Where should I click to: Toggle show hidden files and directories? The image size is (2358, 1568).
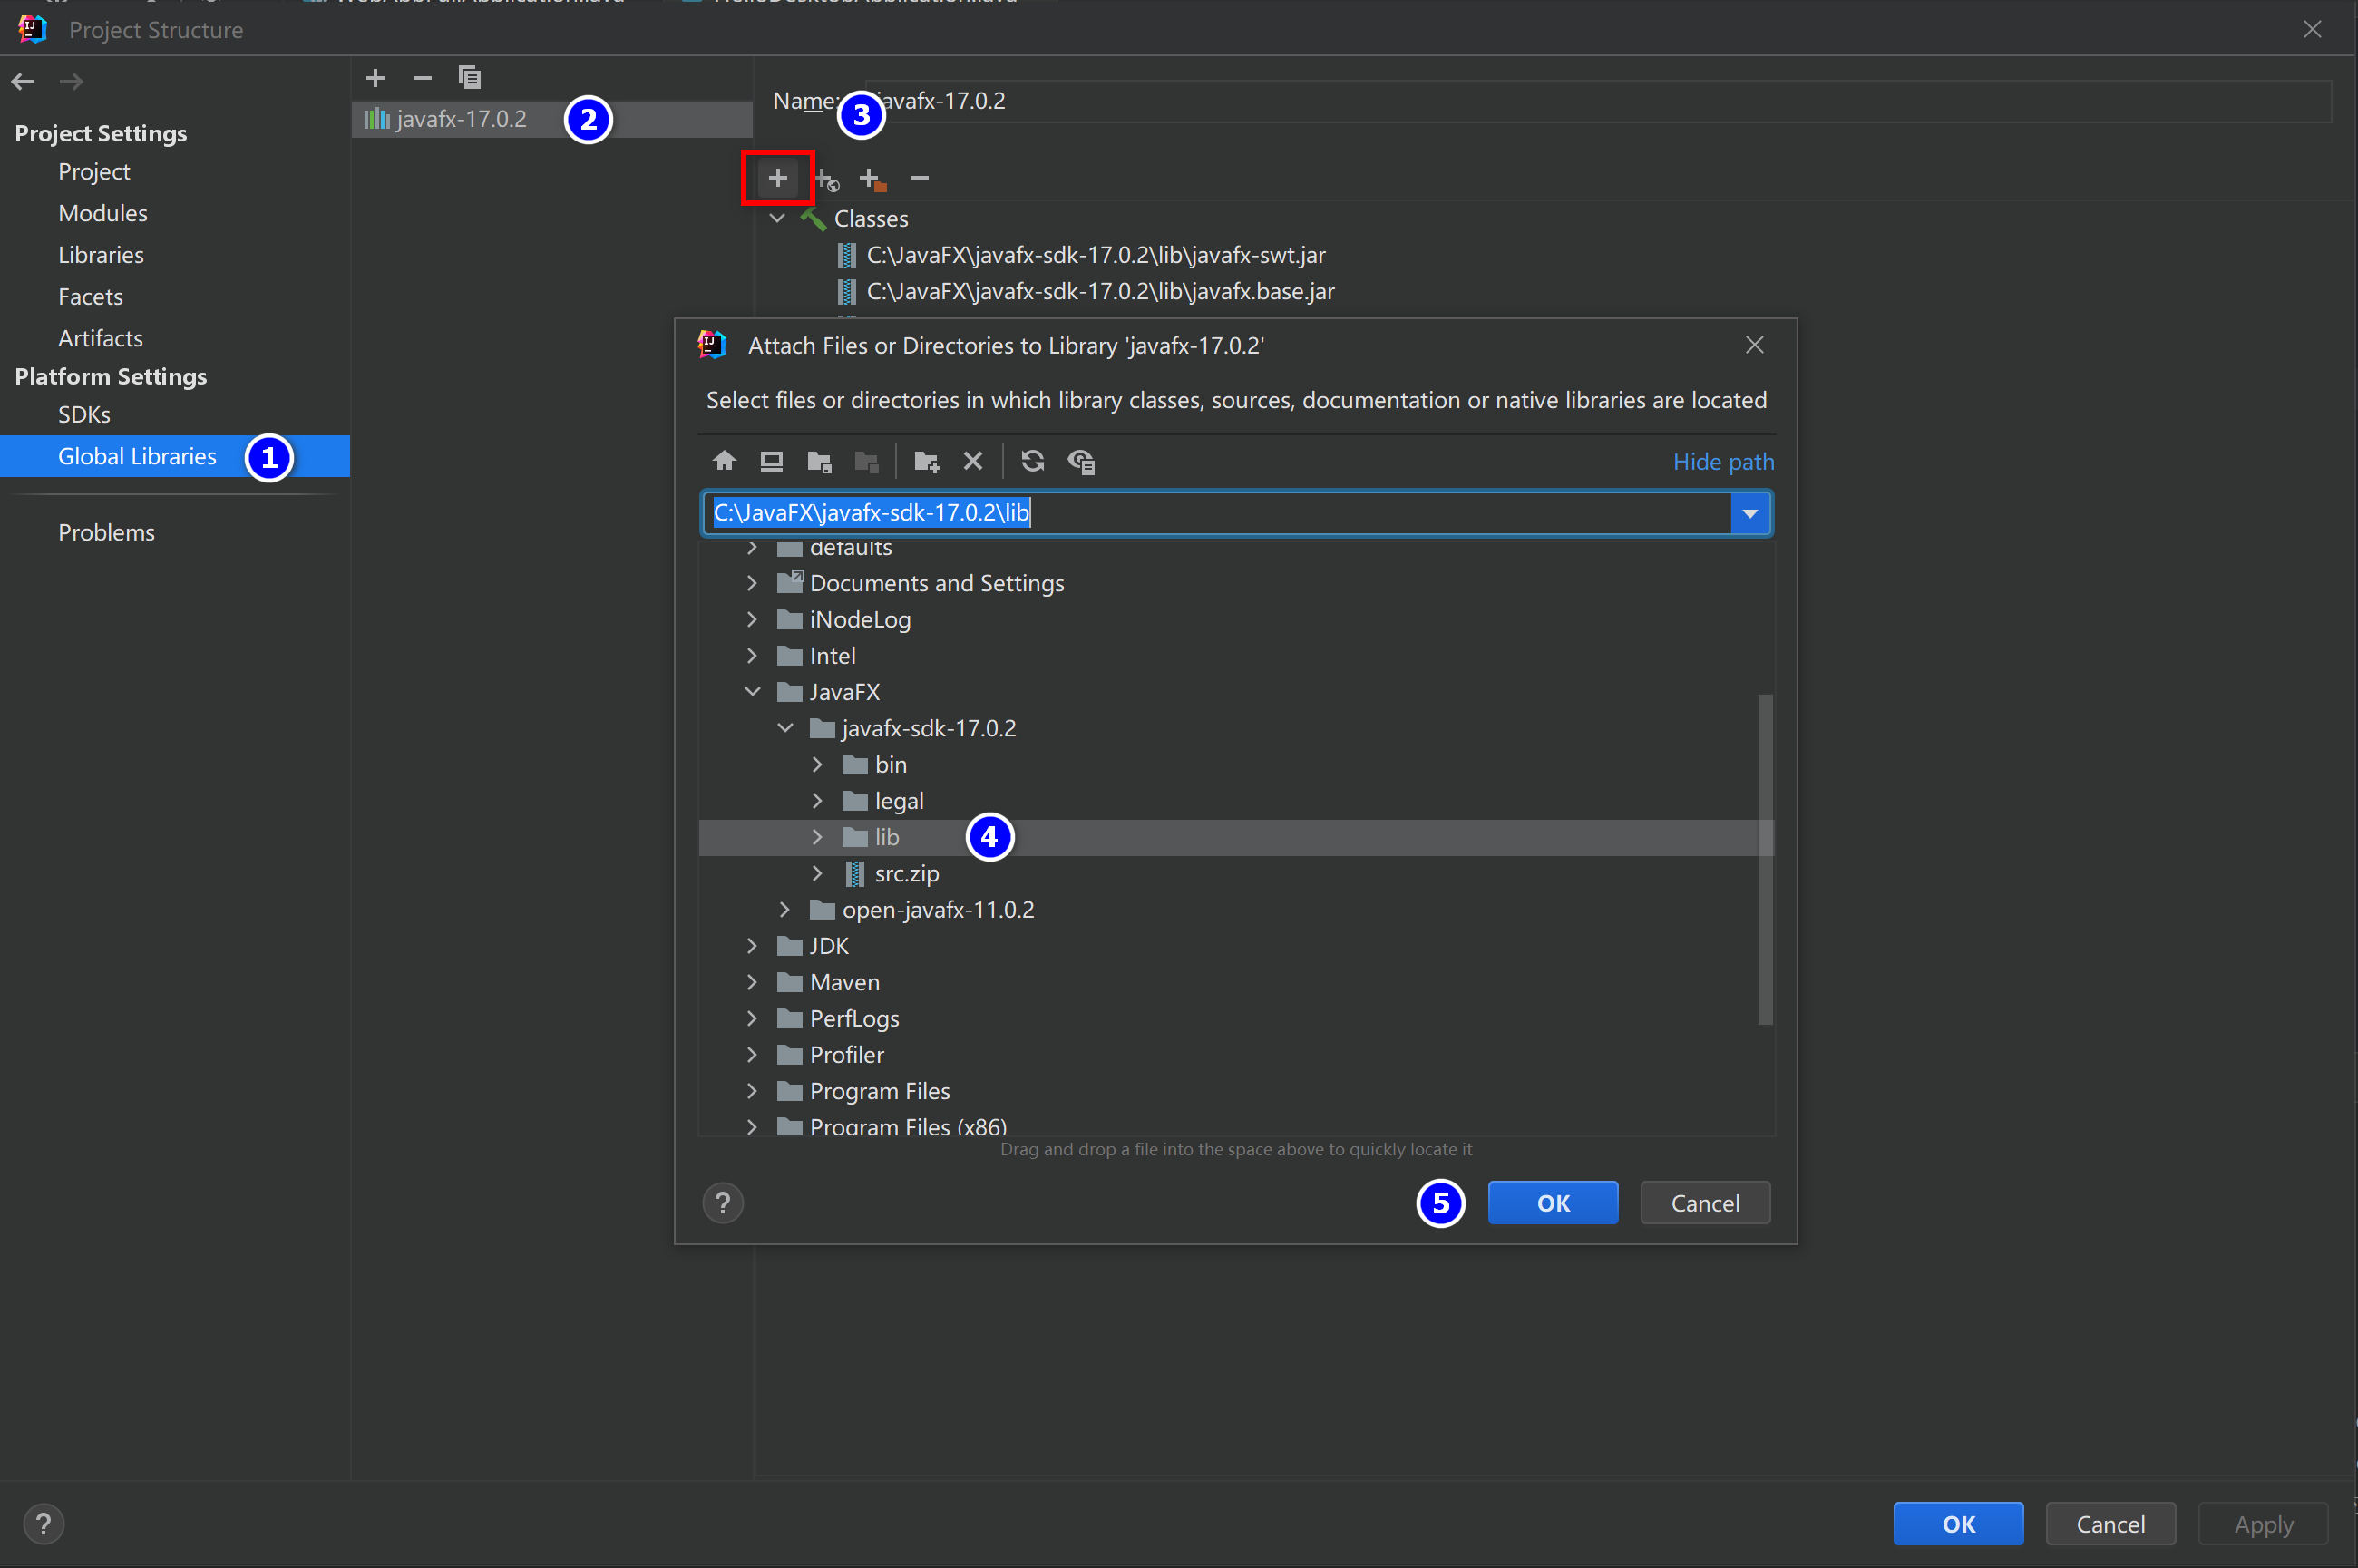click(x=1081, y=461)
